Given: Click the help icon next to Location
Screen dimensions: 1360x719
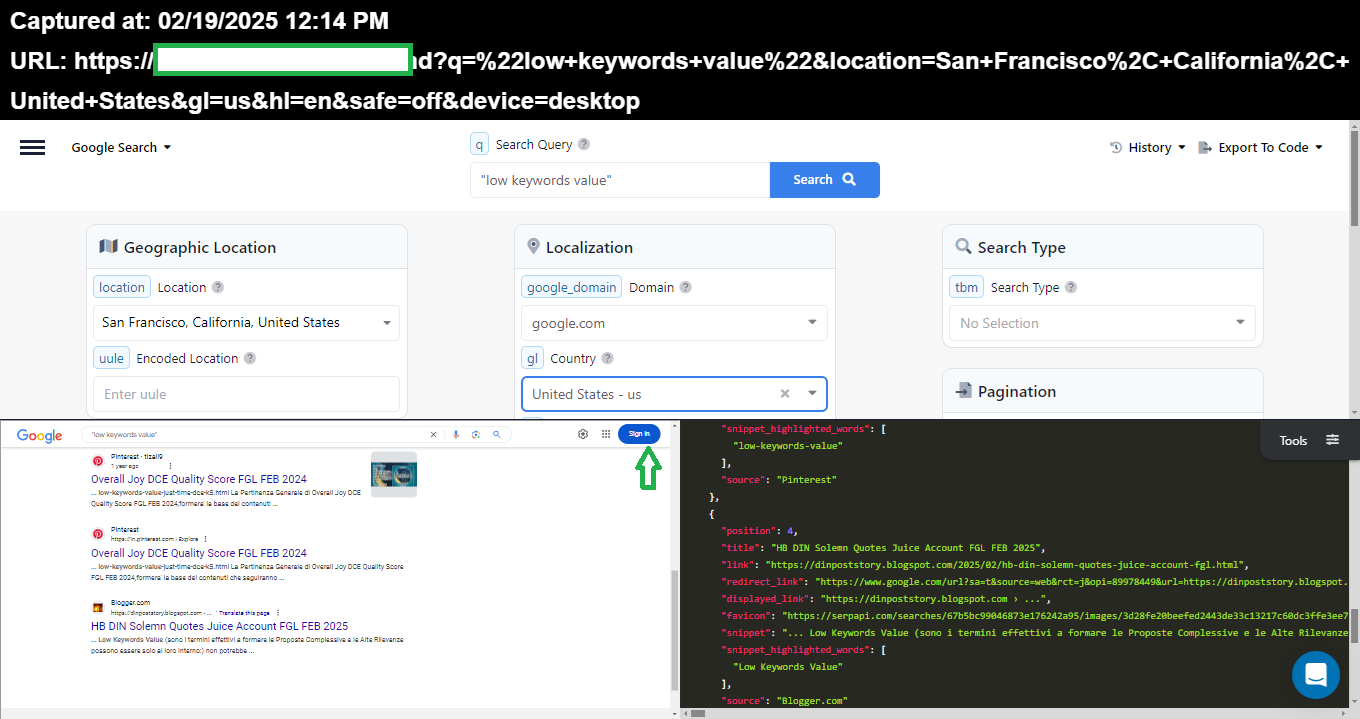Looking at the screenshot, I should [x=218, y=287].
